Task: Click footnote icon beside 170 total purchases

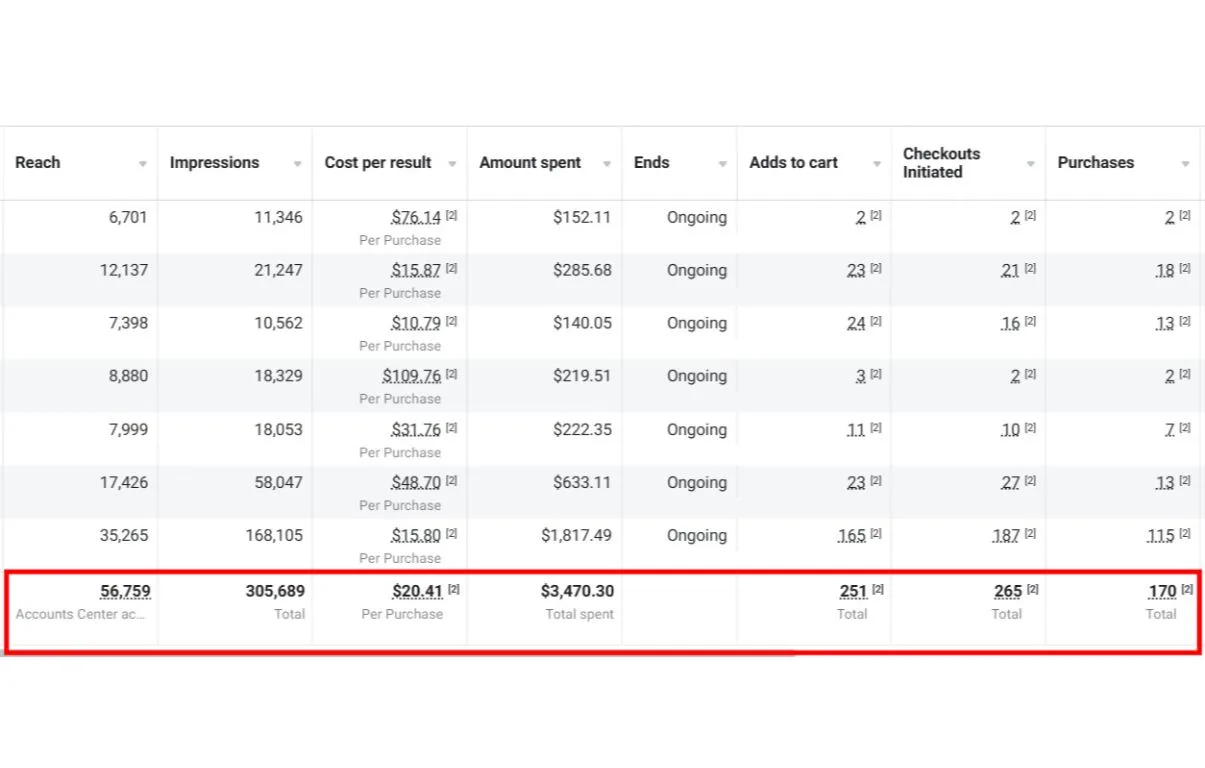Action: click(x=1187, y=589)
